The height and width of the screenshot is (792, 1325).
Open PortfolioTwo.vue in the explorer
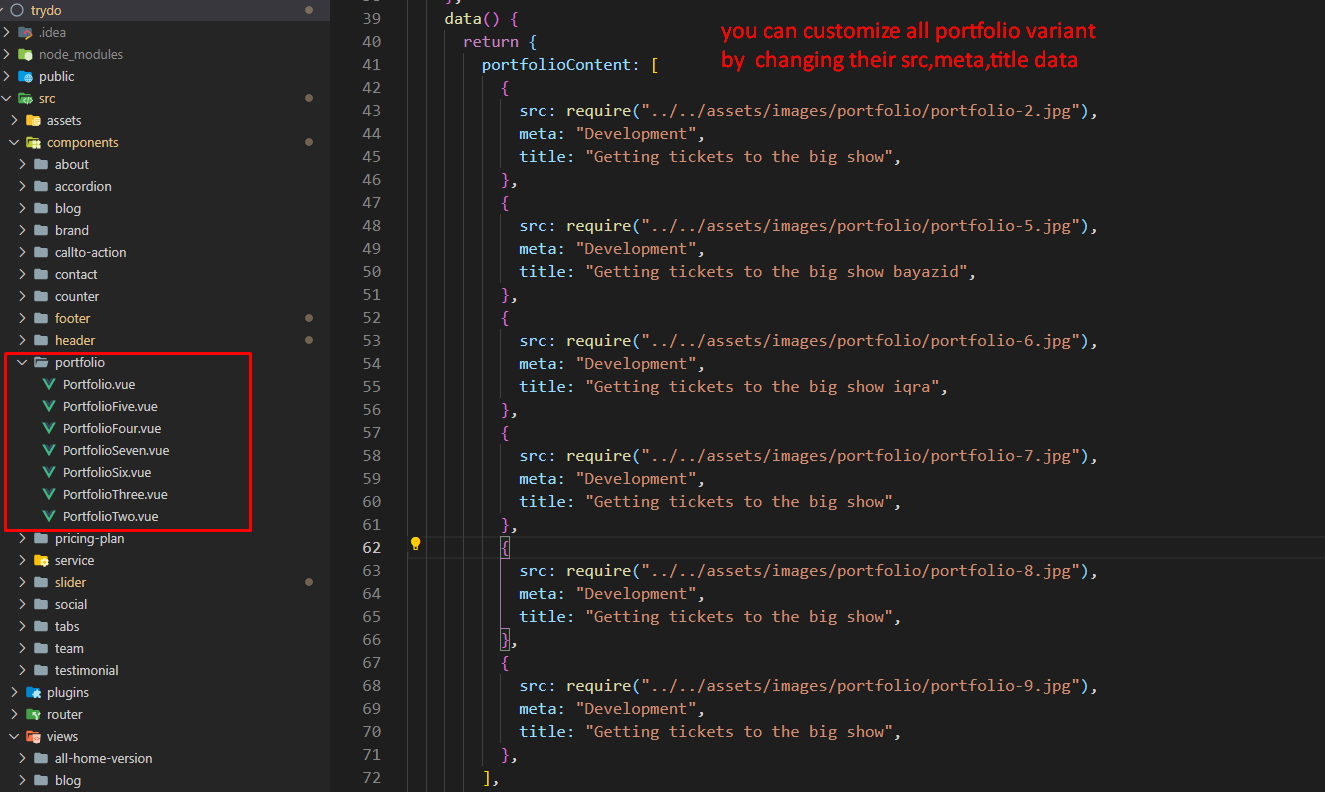point(110,516)
